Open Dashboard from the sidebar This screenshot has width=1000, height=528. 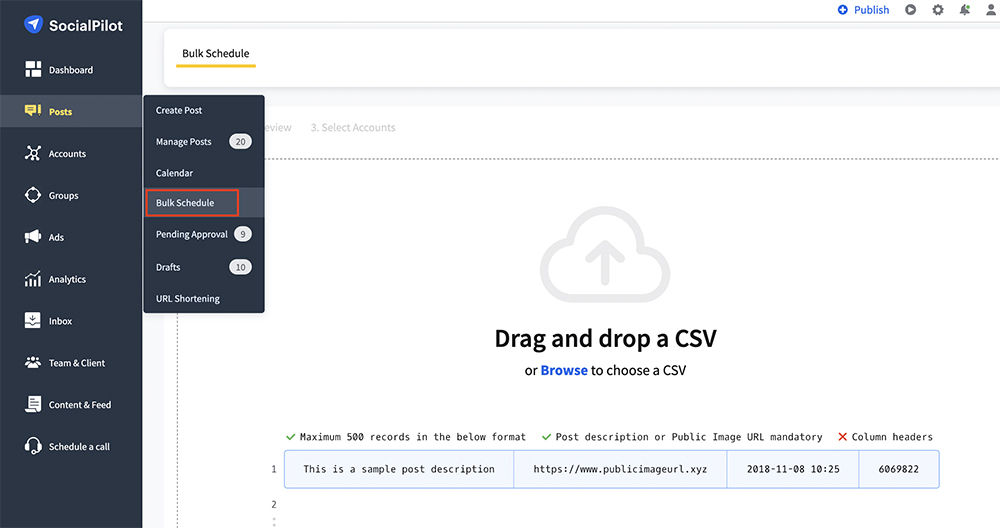tap(71, 70)
